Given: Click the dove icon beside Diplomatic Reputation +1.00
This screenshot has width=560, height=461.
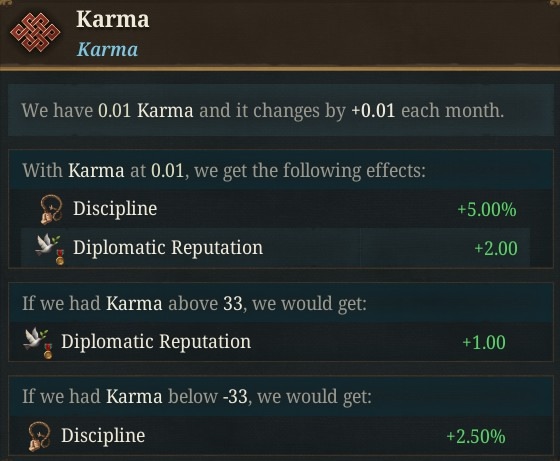Looking at the screenshot, I should pos(38,343).
